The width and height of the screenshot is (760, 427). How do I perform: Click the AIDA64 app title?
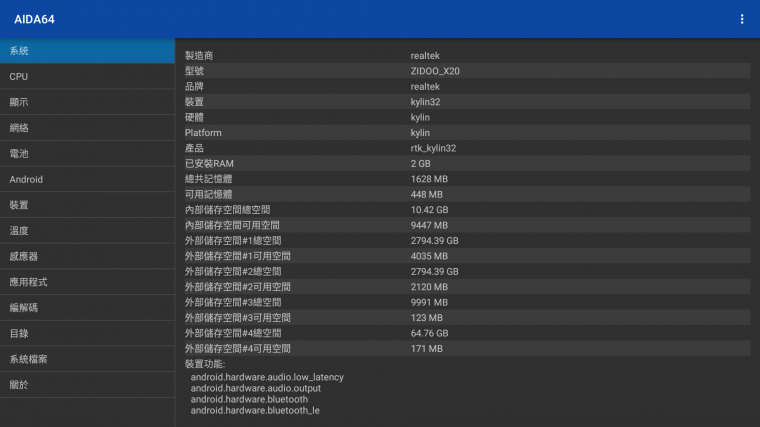click(x=34, y=19)
